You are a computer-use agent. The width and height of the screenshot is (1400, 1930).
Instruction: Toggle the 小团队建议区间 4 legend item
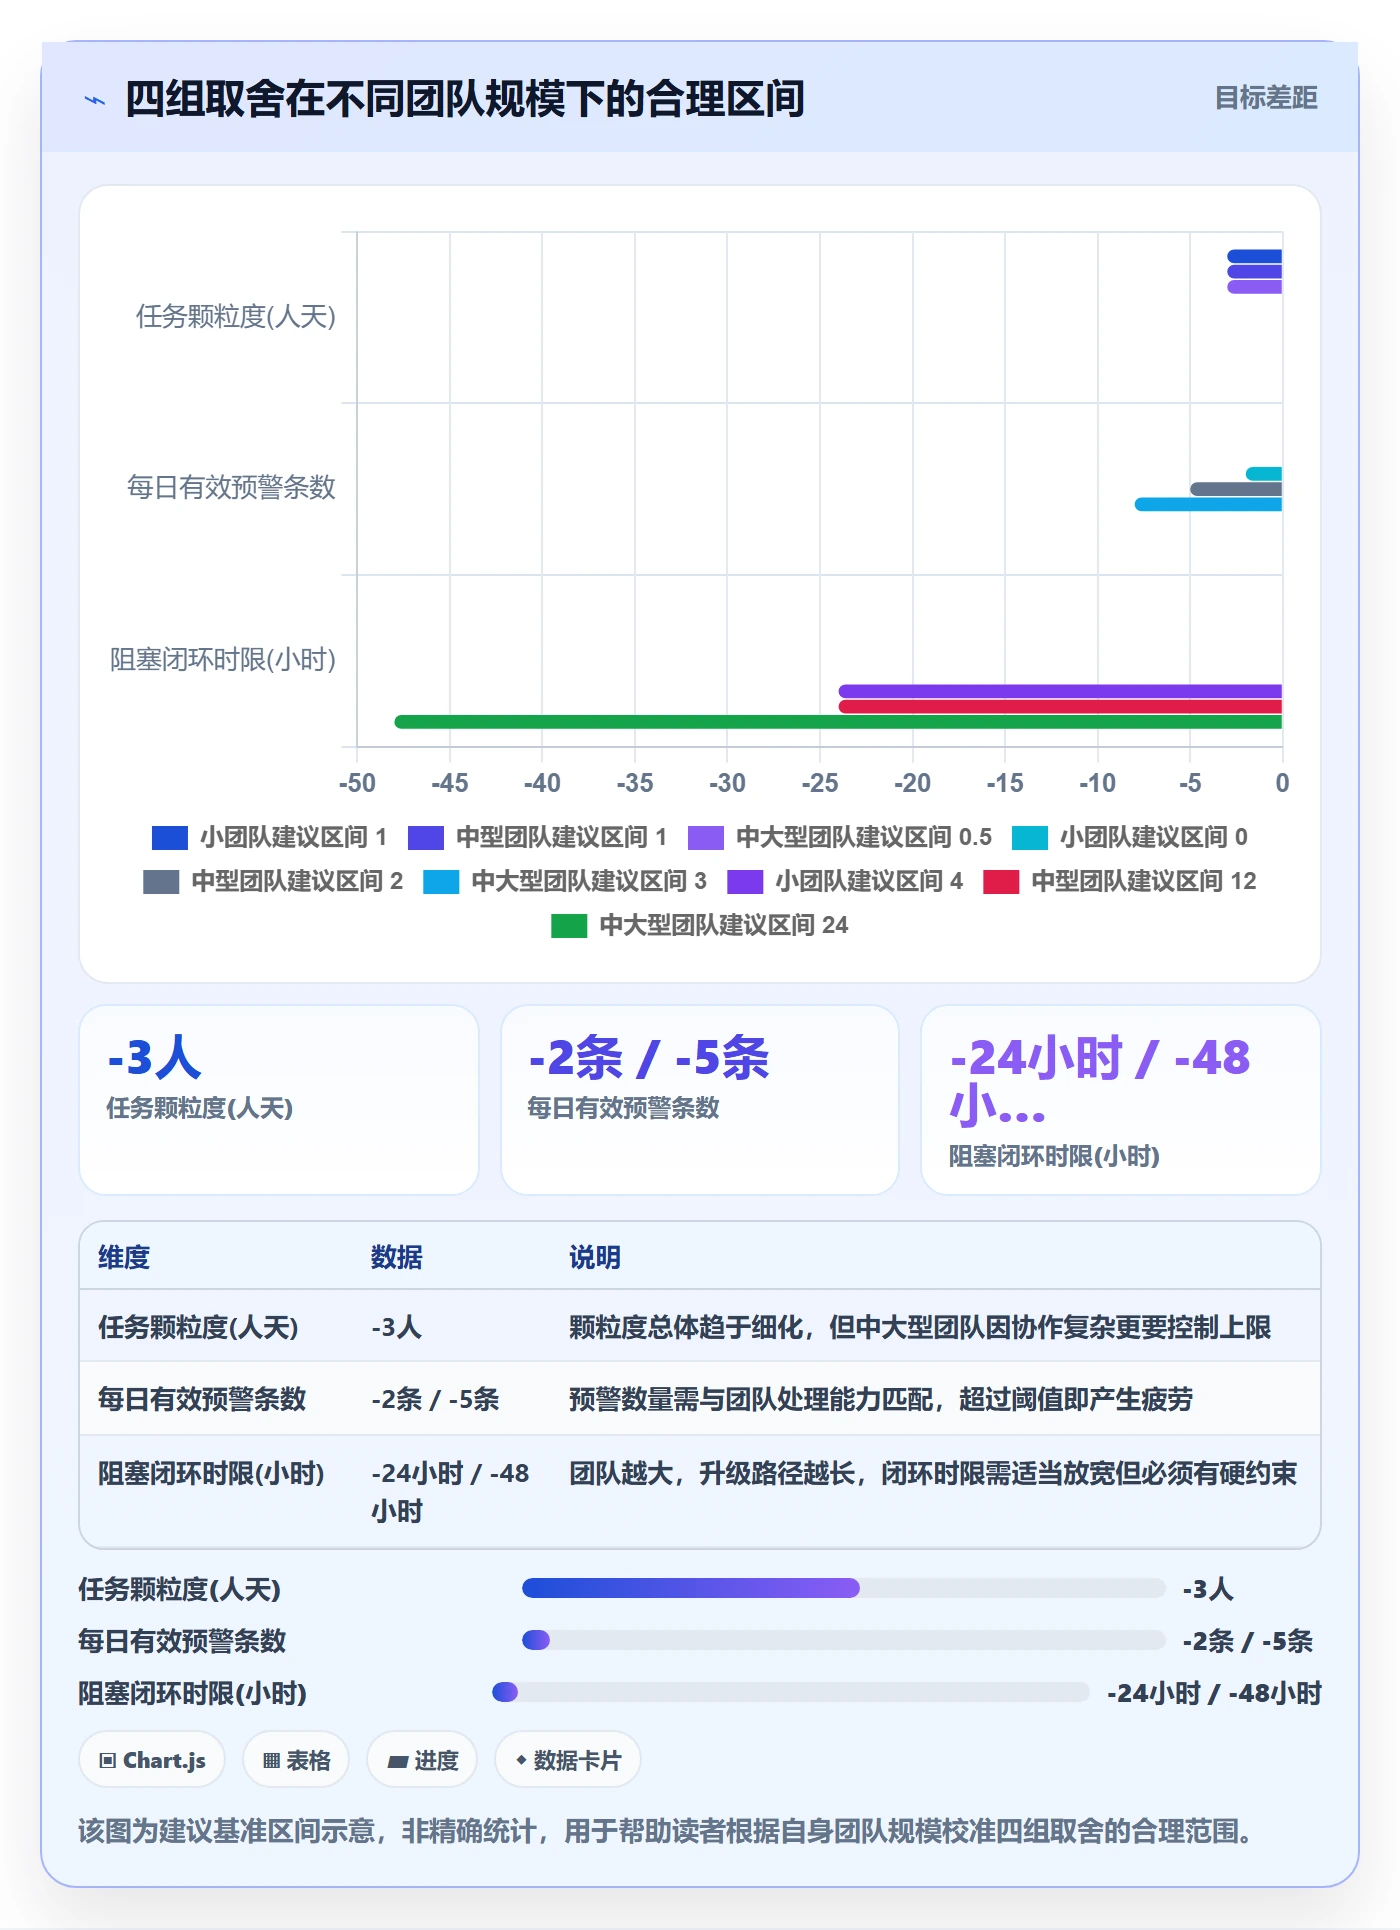tap(845, 881)
